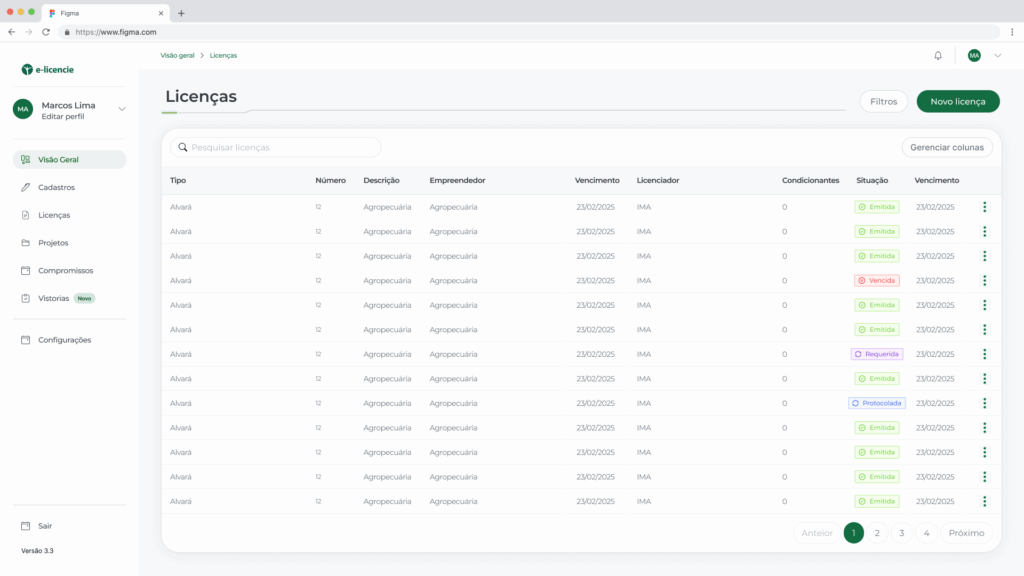Image resolution: width=1024 pixels, height=576 pixels.
Task: Reload the page with the browser refresh button
Action: tap(46, 32)
